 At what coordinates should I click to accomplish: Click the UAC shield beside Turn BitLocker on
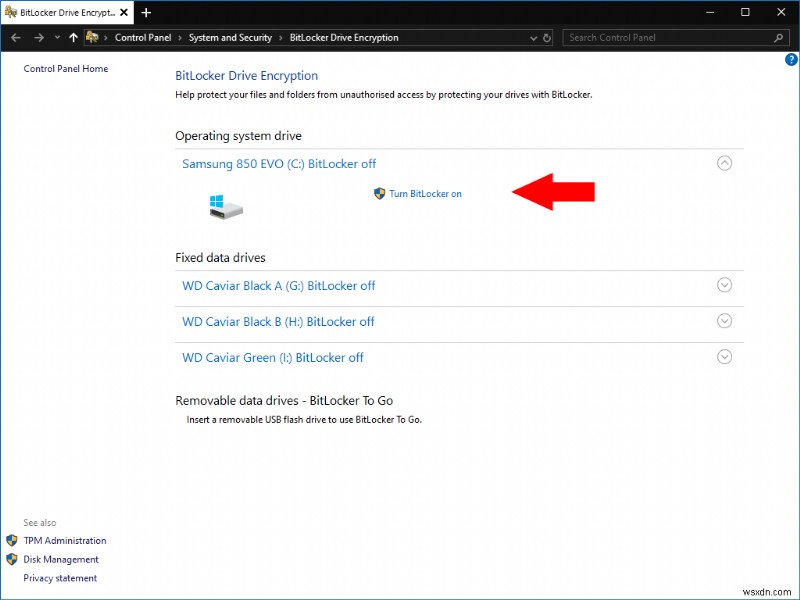[x=378, y=194]
